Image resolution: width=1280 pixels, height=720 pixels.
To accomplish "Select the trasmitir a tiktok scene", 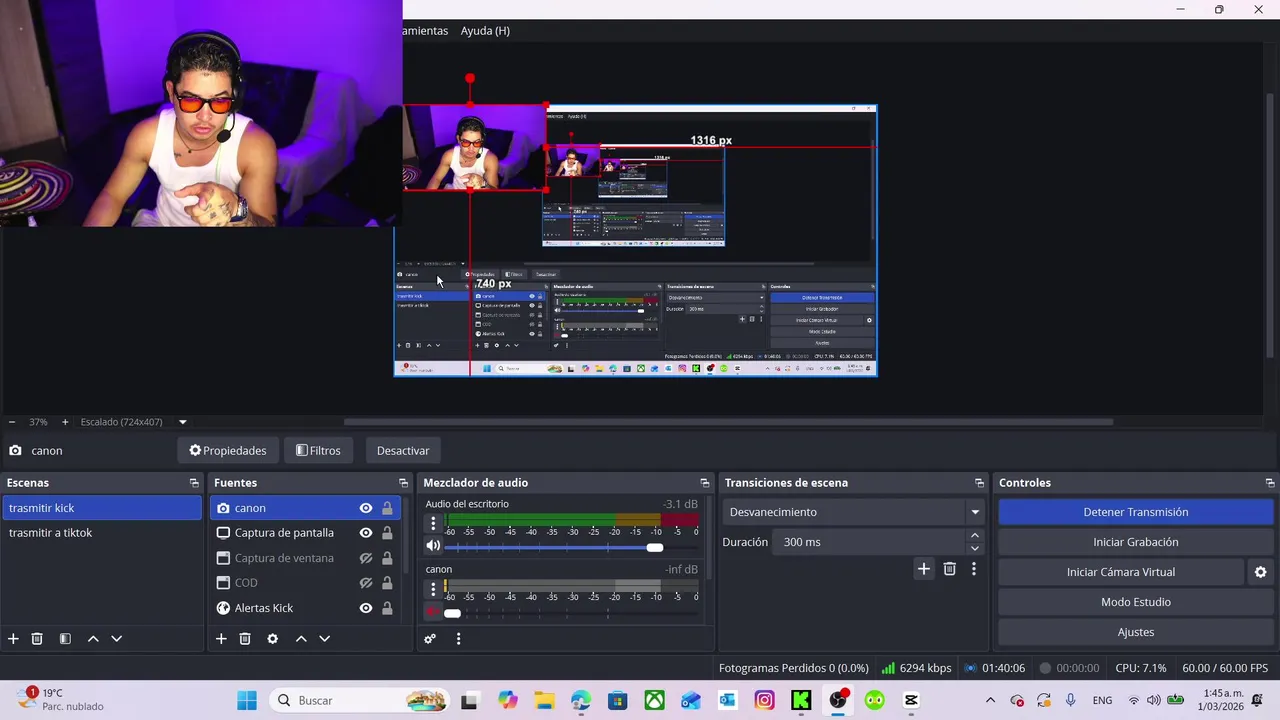I will click(x=101, y=533).
